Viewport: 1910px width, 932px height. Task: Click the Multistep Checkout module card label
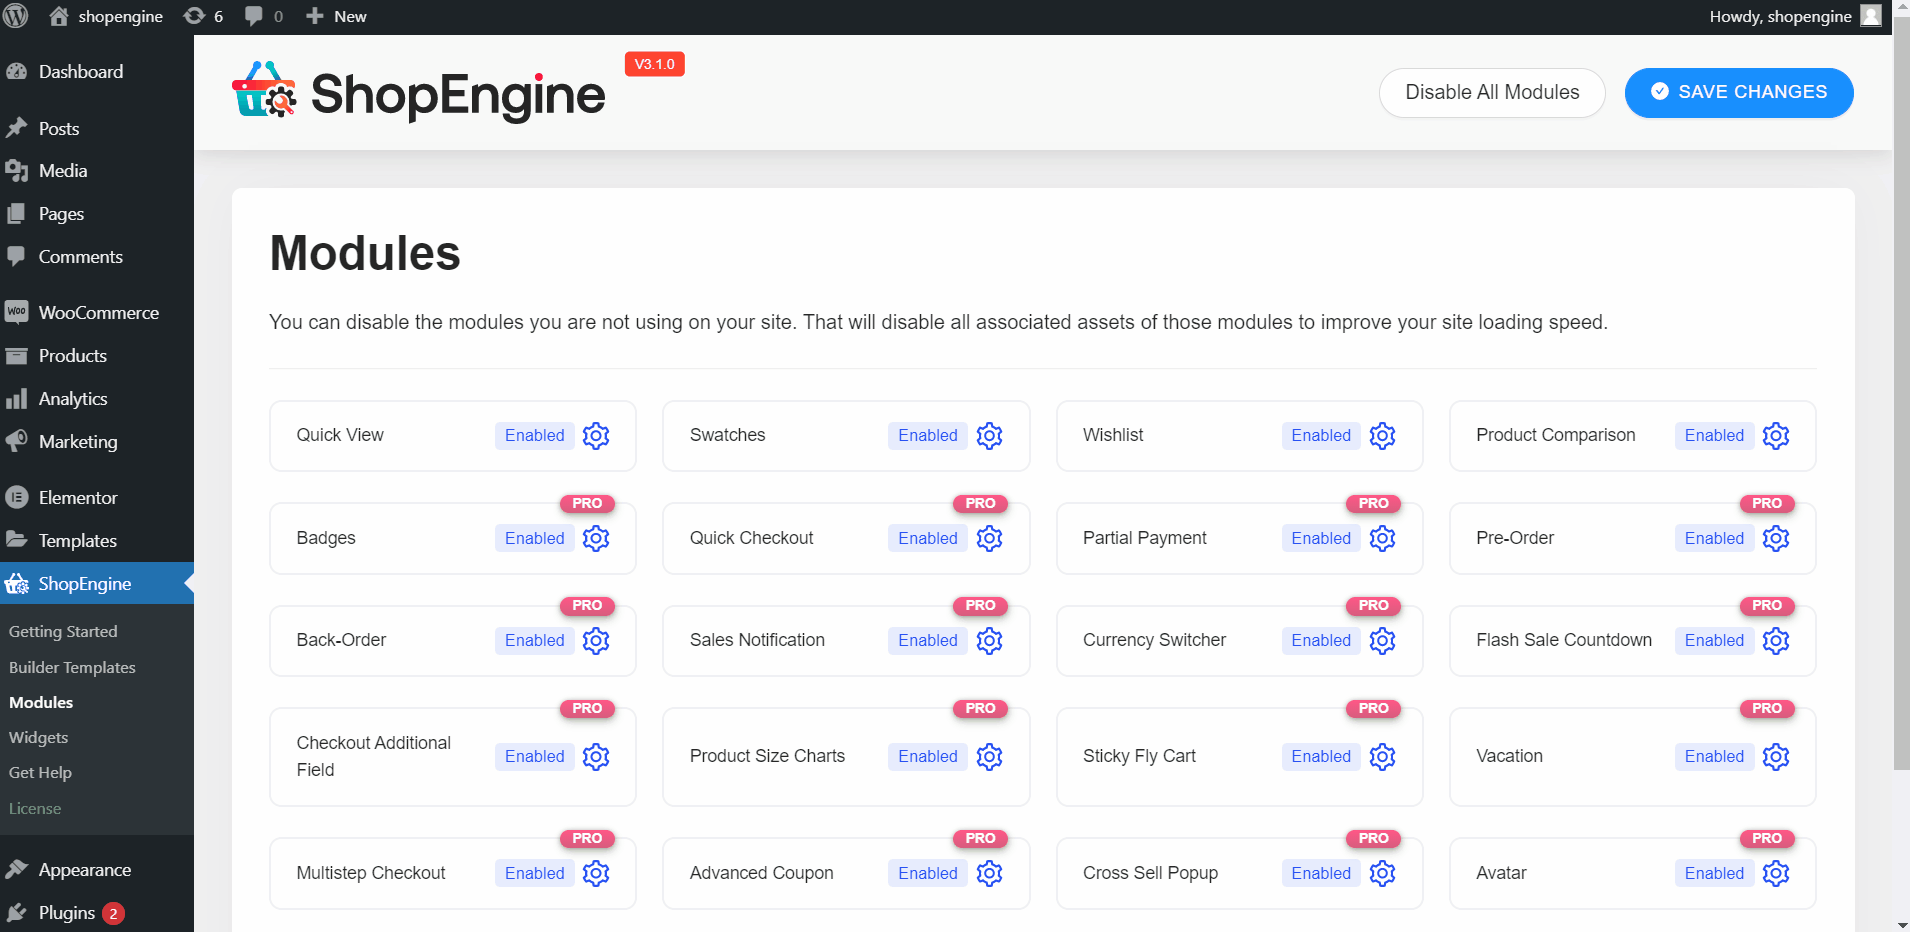[x=371, y=873]
